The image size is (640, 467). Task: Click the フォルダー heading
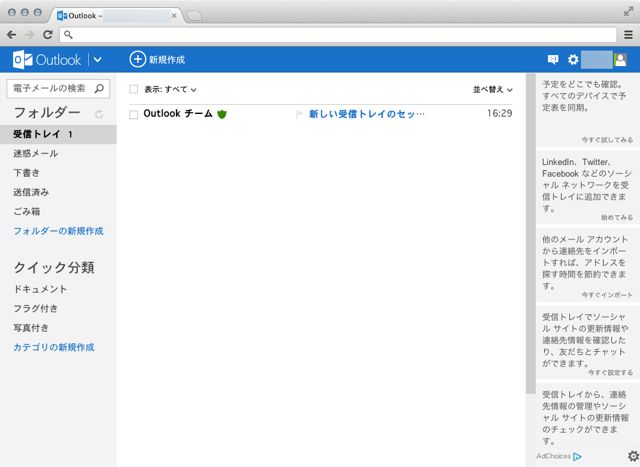click(47, 113)
